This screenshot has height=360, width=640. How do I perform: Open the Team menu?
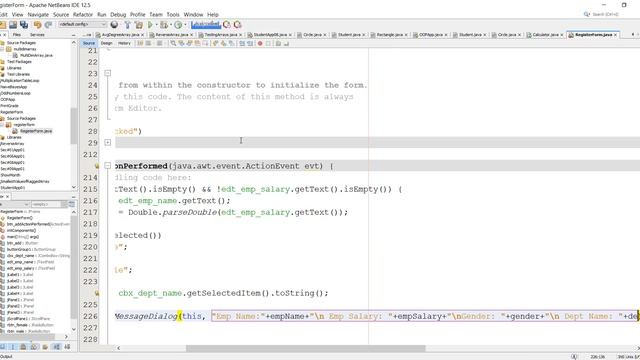pos(156,15)
